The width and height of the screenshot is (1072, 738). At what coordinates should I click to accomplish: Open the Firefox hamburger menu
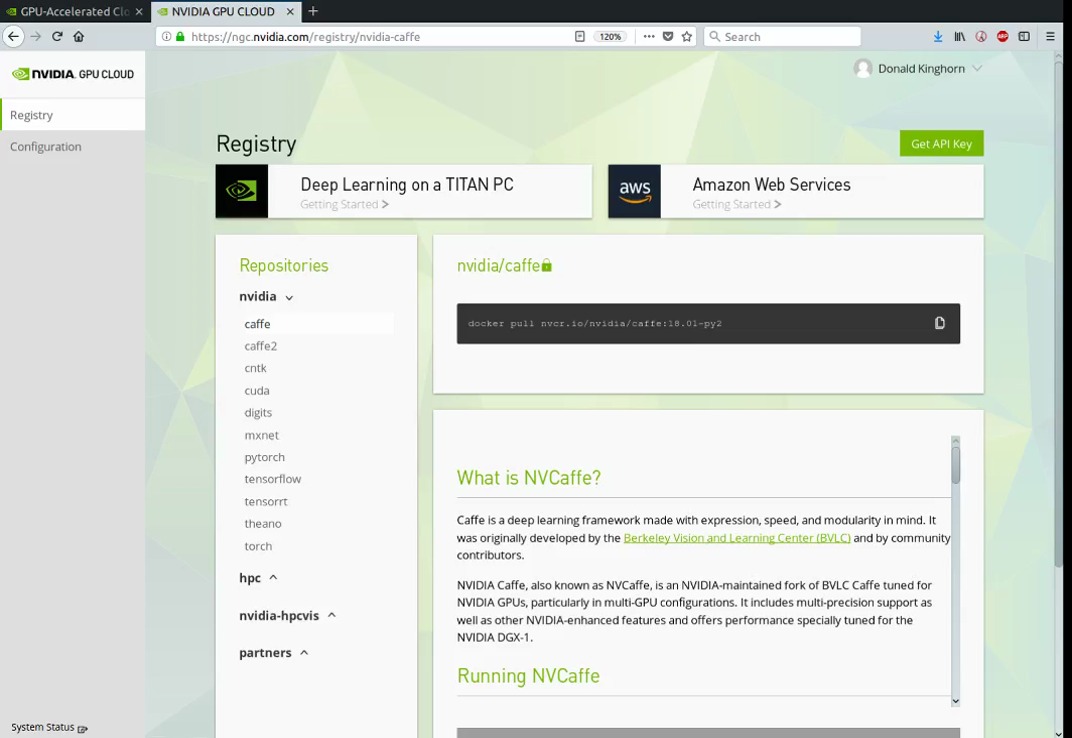[x=1050, y=36]
